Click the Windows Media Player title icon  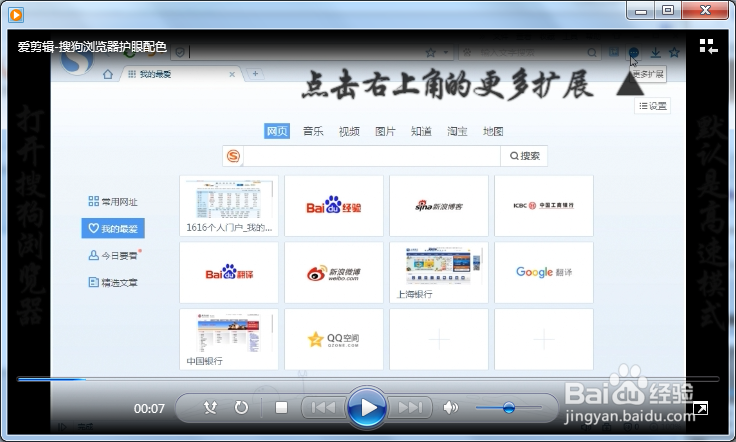pyautogui.click(x=15, y=15)
